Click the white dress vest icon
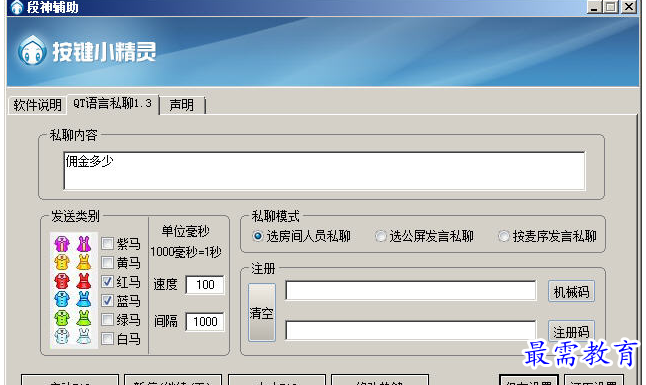The height and width of the screenshot is (385, 646). (x=84, y=336)
